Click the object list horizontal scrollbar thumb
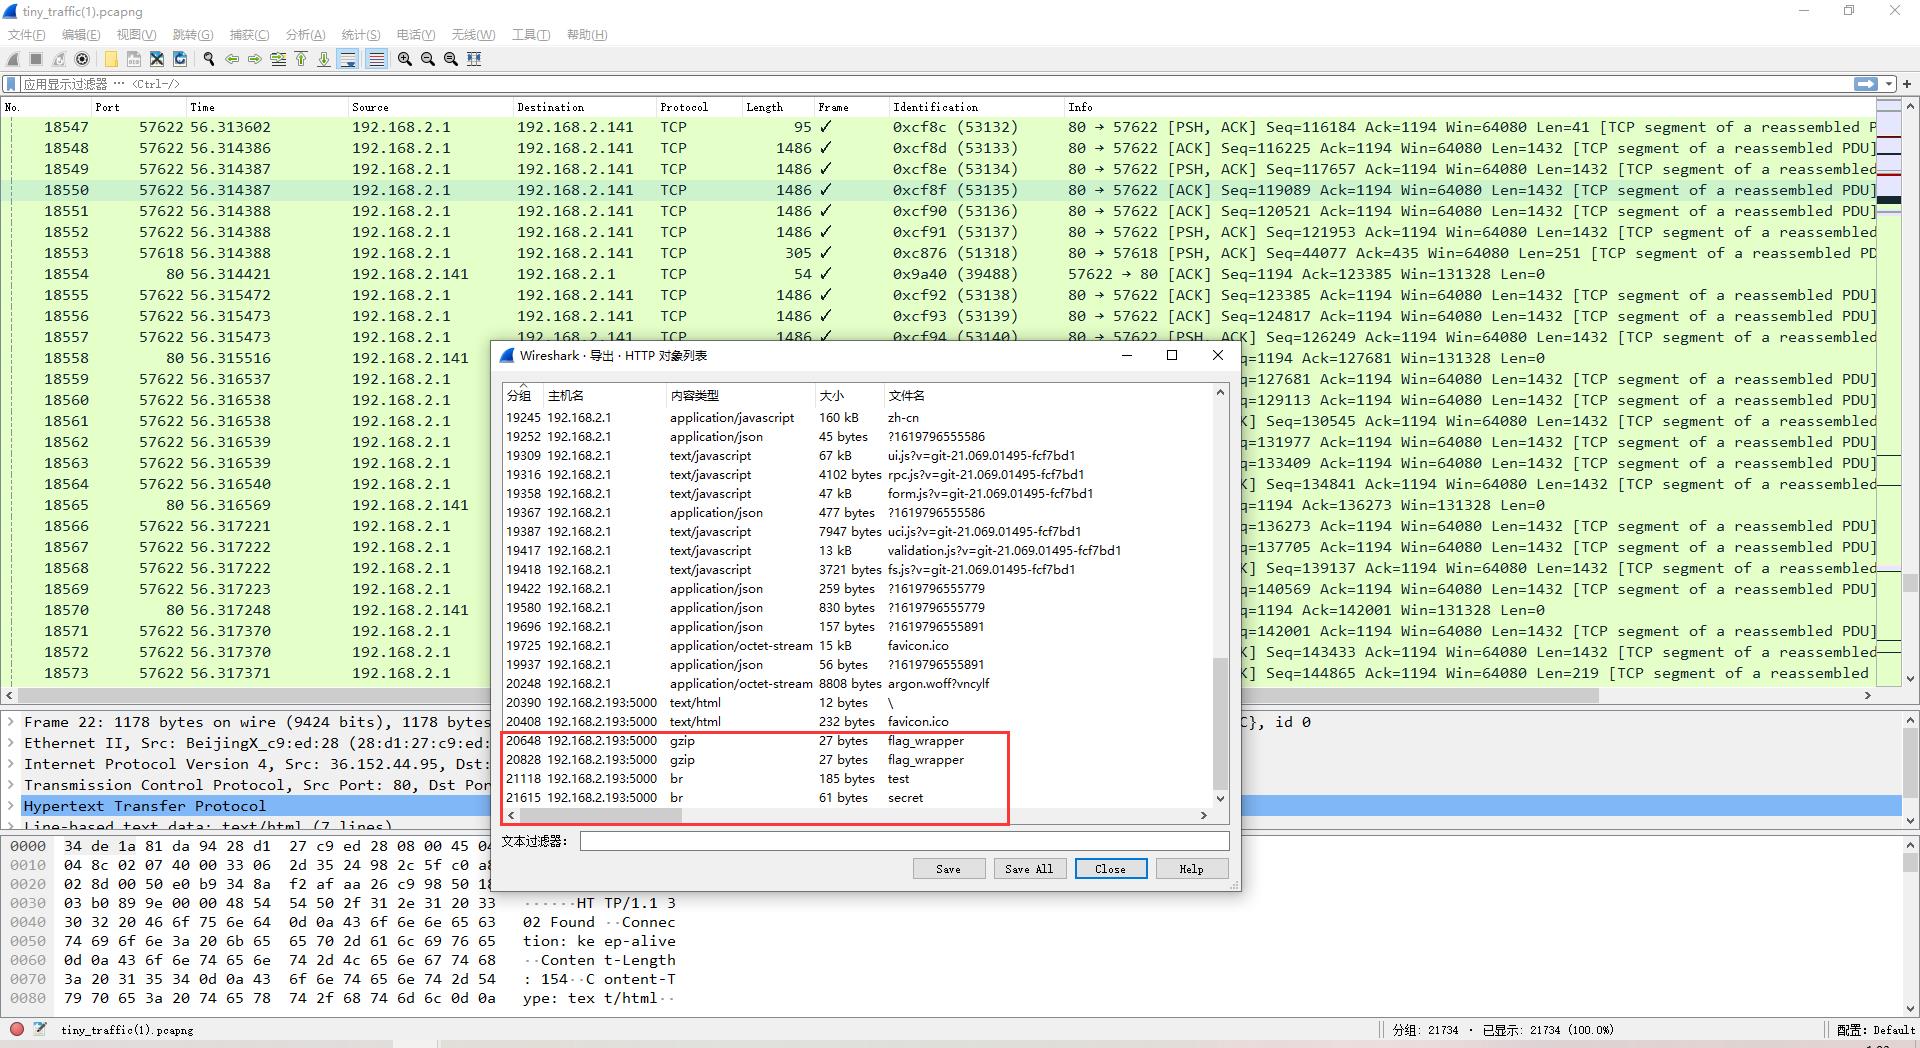1920x1048 pixels. [600, 816]
